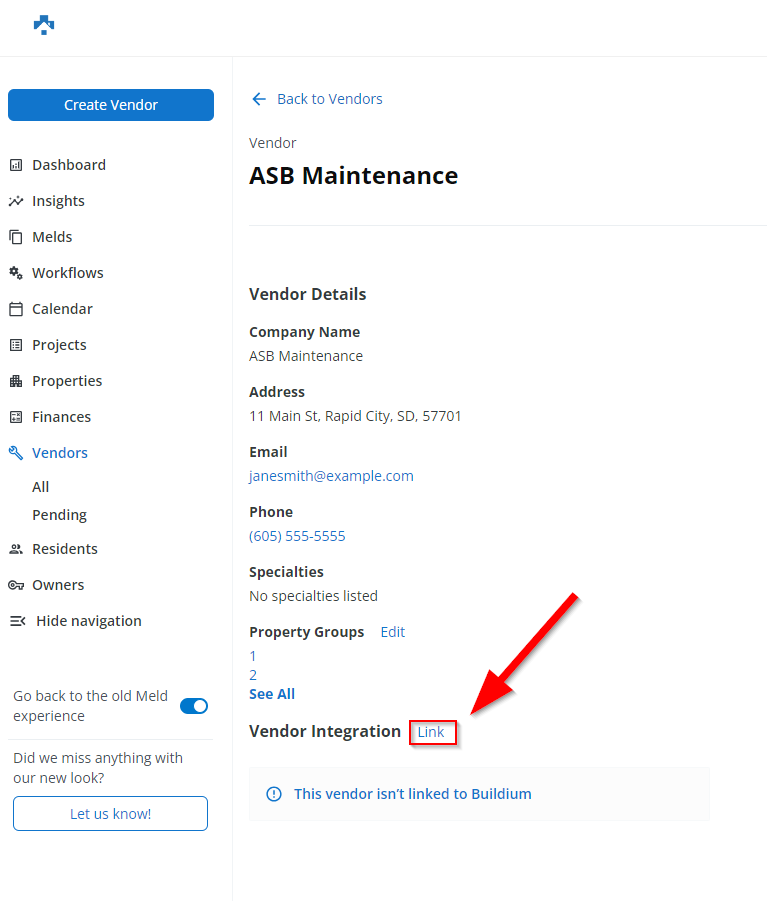Viewport: 767px width, 901px height.
Task: Collapse sidebar with Hide navigation
Action: [x=76, y=621]
